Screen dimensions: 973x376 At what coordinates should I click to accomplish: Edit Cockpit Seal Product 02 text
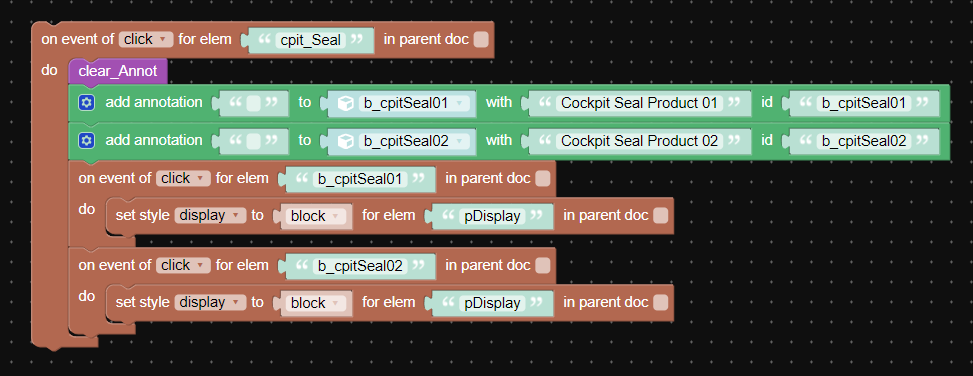coord(639,141)
